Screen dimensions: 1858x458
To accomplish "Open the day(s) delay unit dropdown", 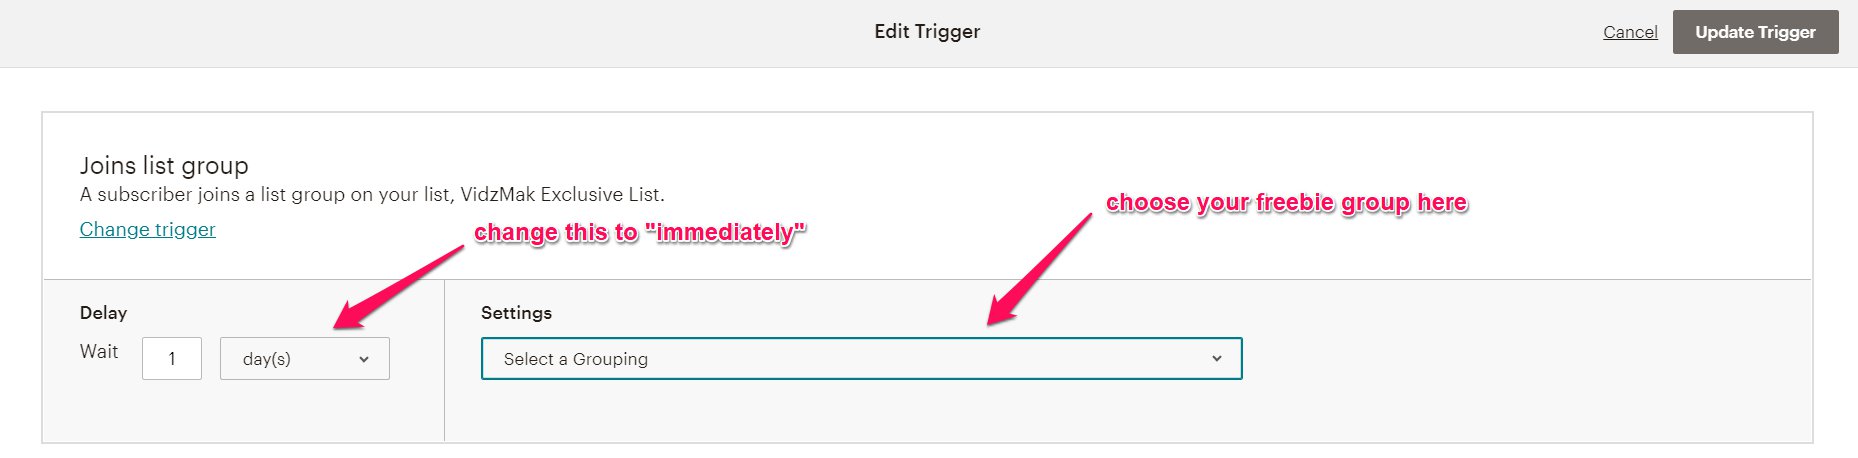I will pyautogui.click(x=305, y=359).
